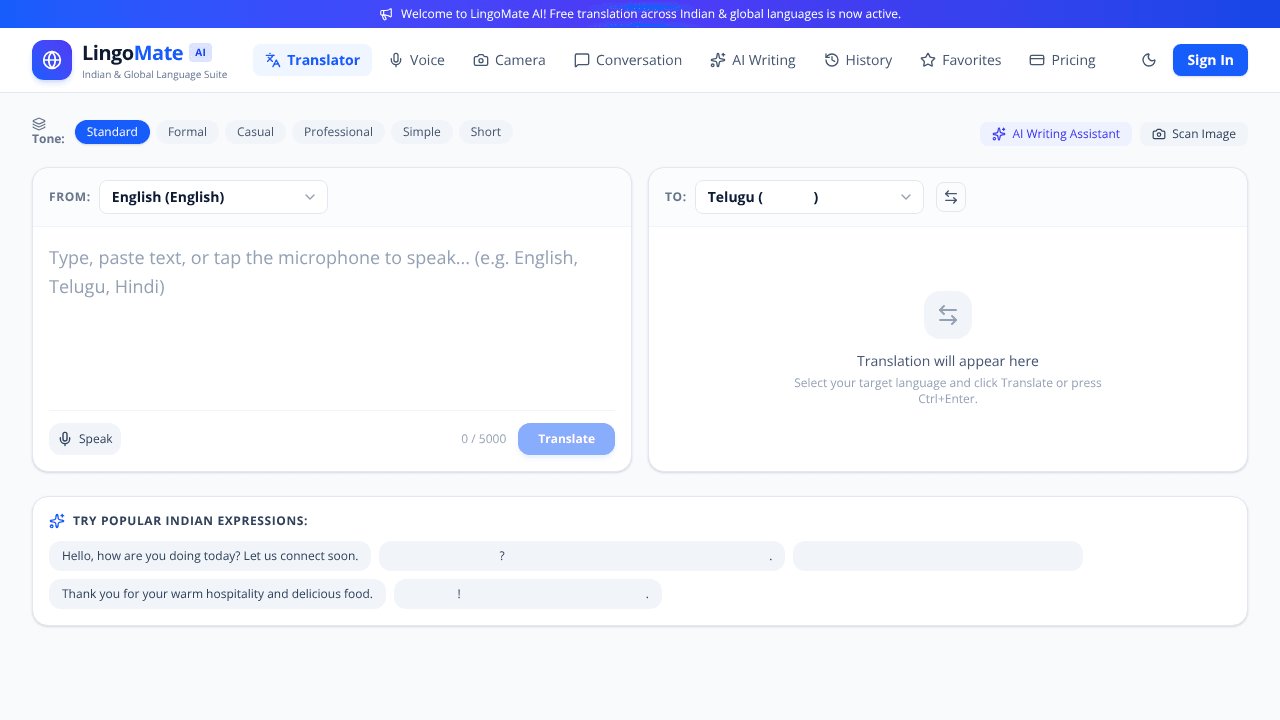Go to Favorites

[x=961, y=60]
